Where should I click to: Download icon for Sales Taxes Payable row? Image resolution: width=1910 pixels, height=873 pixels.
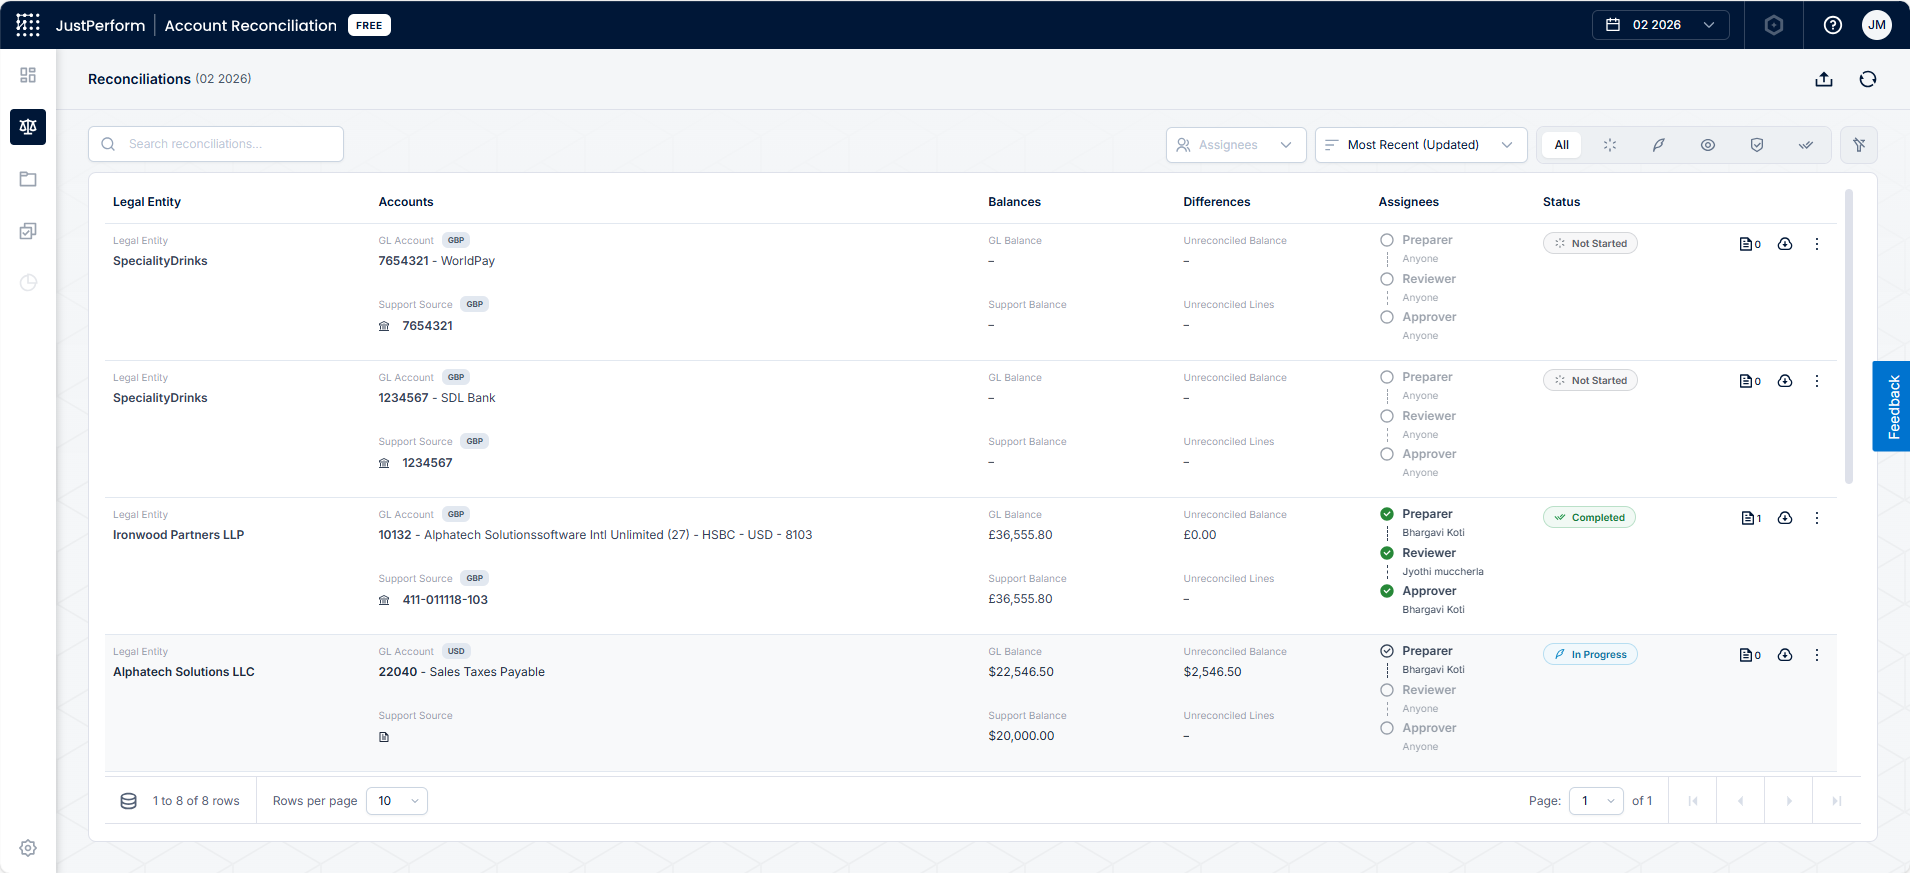coord(1785,655)
